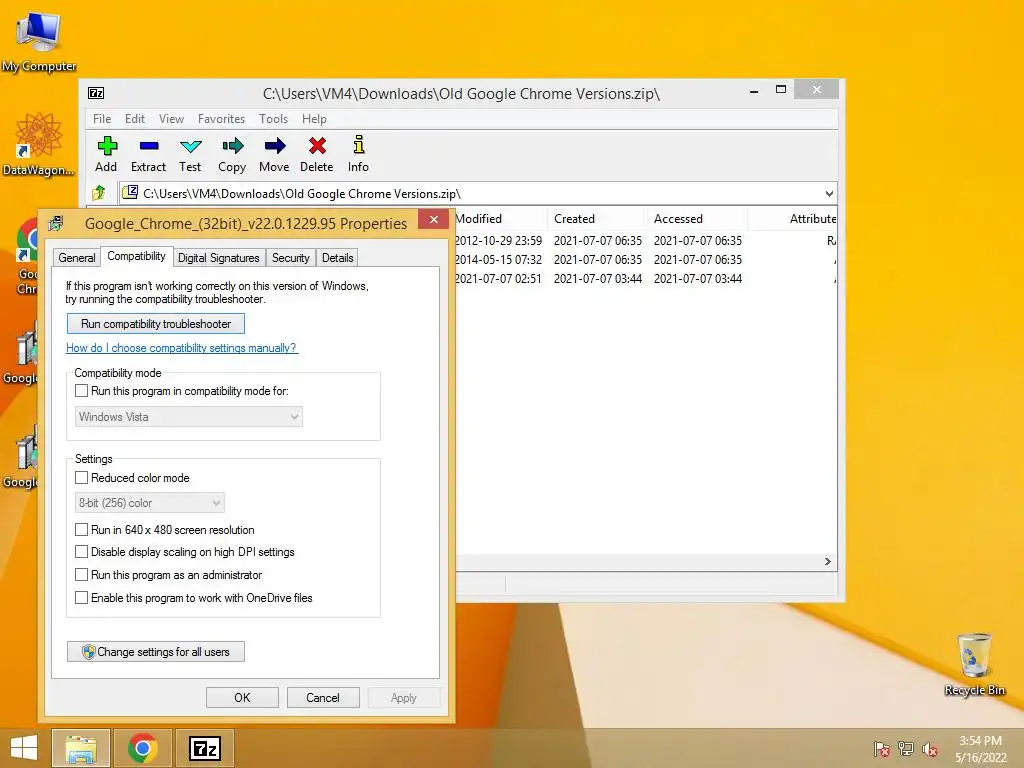Click Change settings for all users
The width and height of the screenshot is (1024, 768).
coord(156,652)
